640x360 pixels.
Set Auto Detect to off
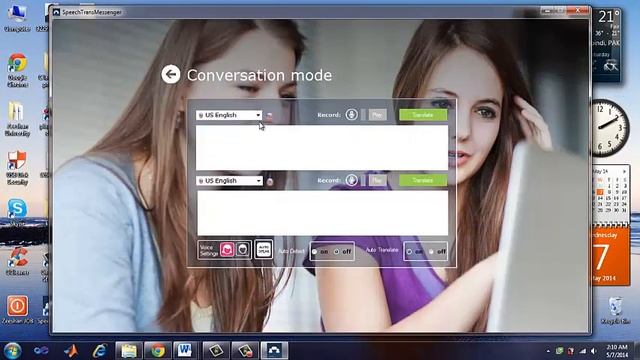point(336,252)
